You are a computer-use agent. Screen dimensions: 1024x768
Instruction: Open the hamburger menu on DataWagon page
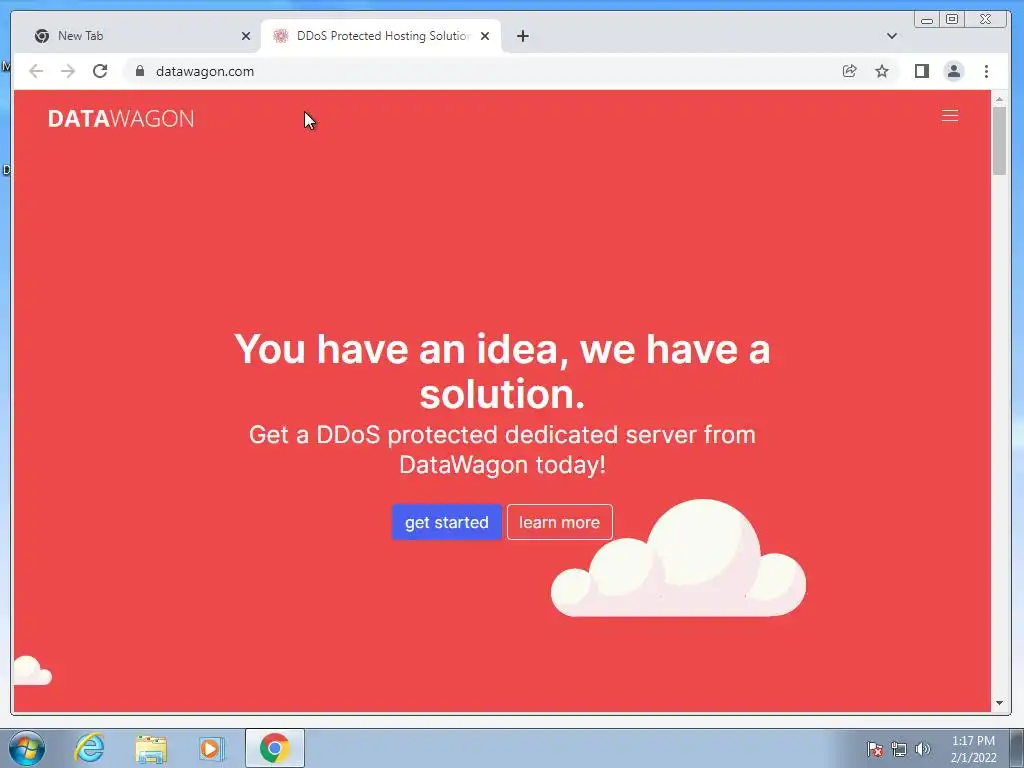tap(950, 116)
